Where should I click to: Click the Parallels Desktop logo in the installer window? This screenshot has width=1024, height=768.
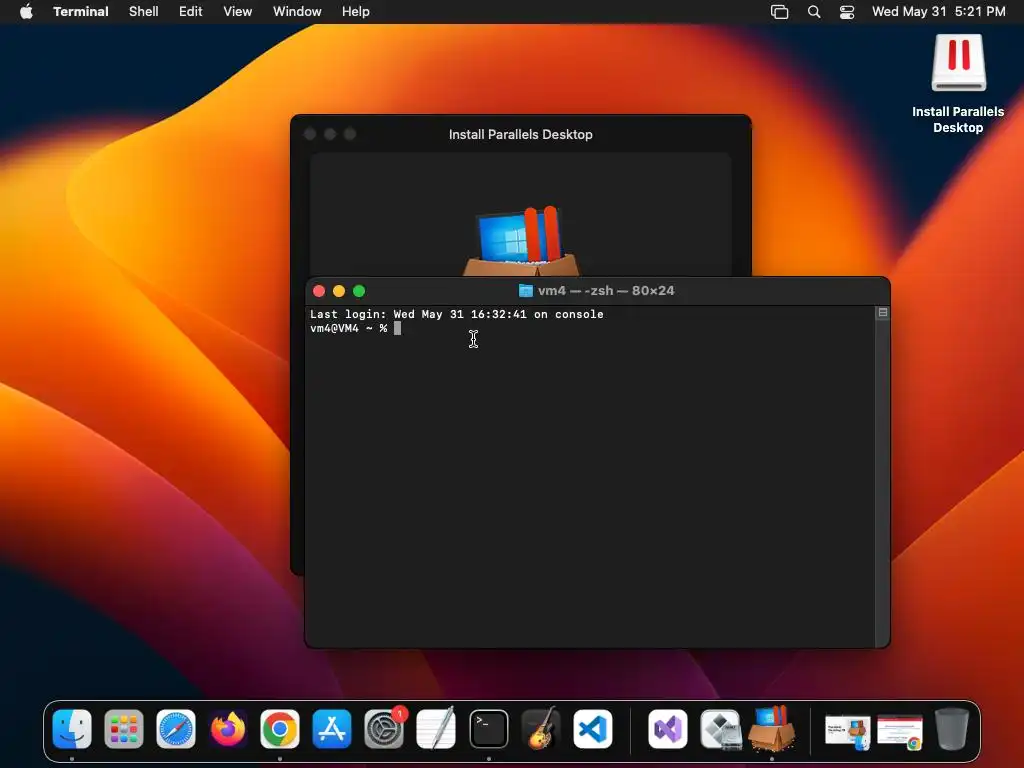520,242
